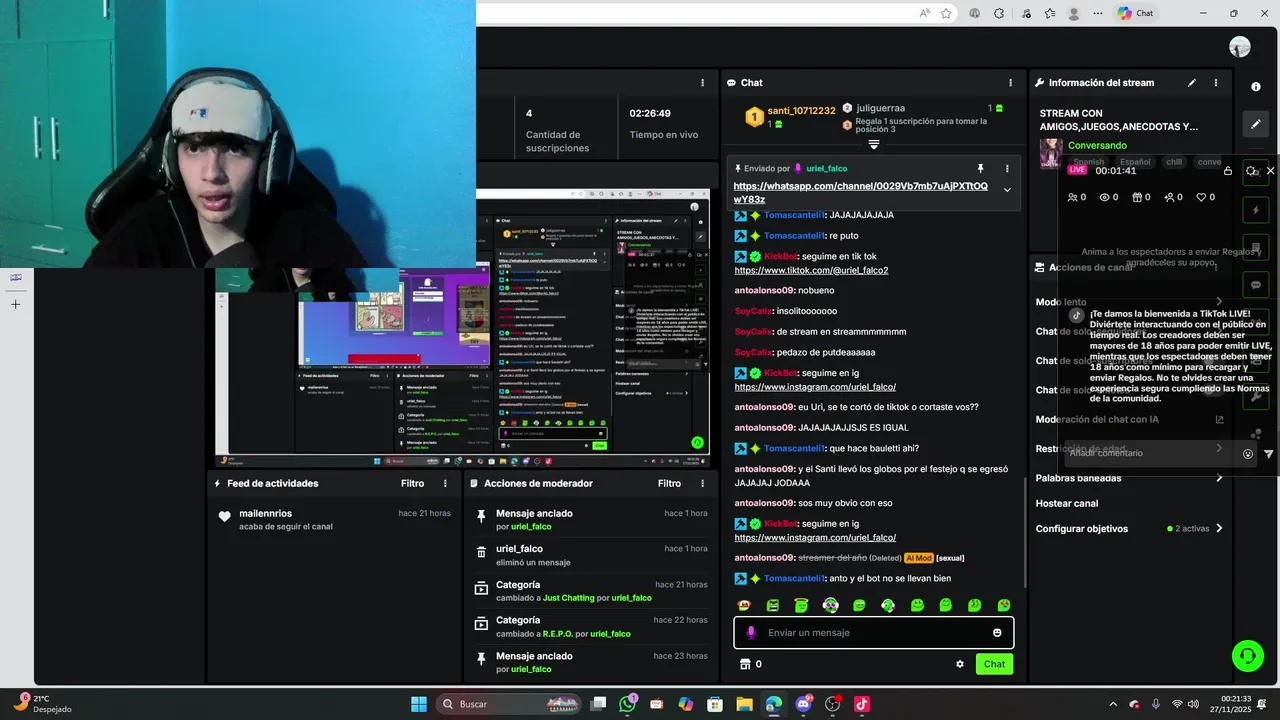Click 'Tiempo en vivo' timer 02:26:49

point(650,113)
